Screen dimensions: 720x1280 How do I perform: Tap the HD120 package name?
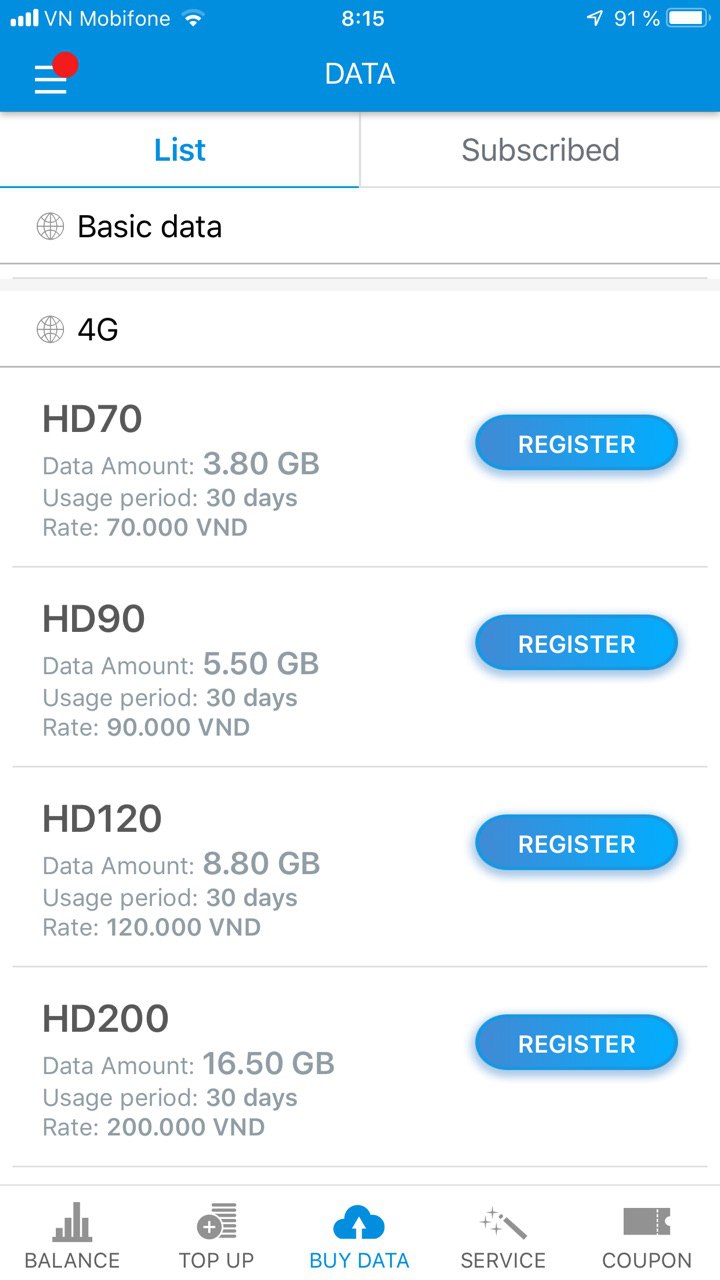(x=102, y=819)
